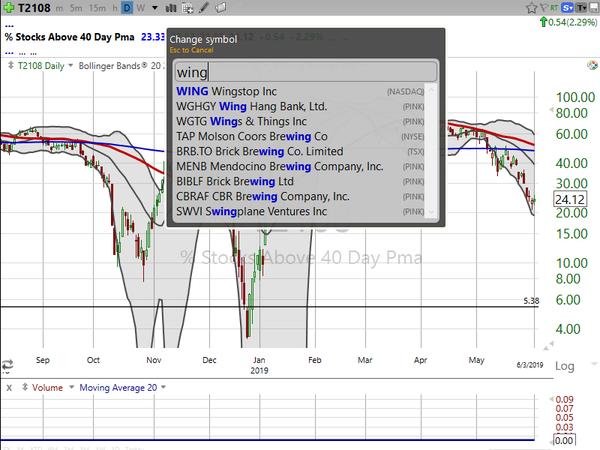Open the T template dropdown button
600x450 pixels.
point(581,8)
